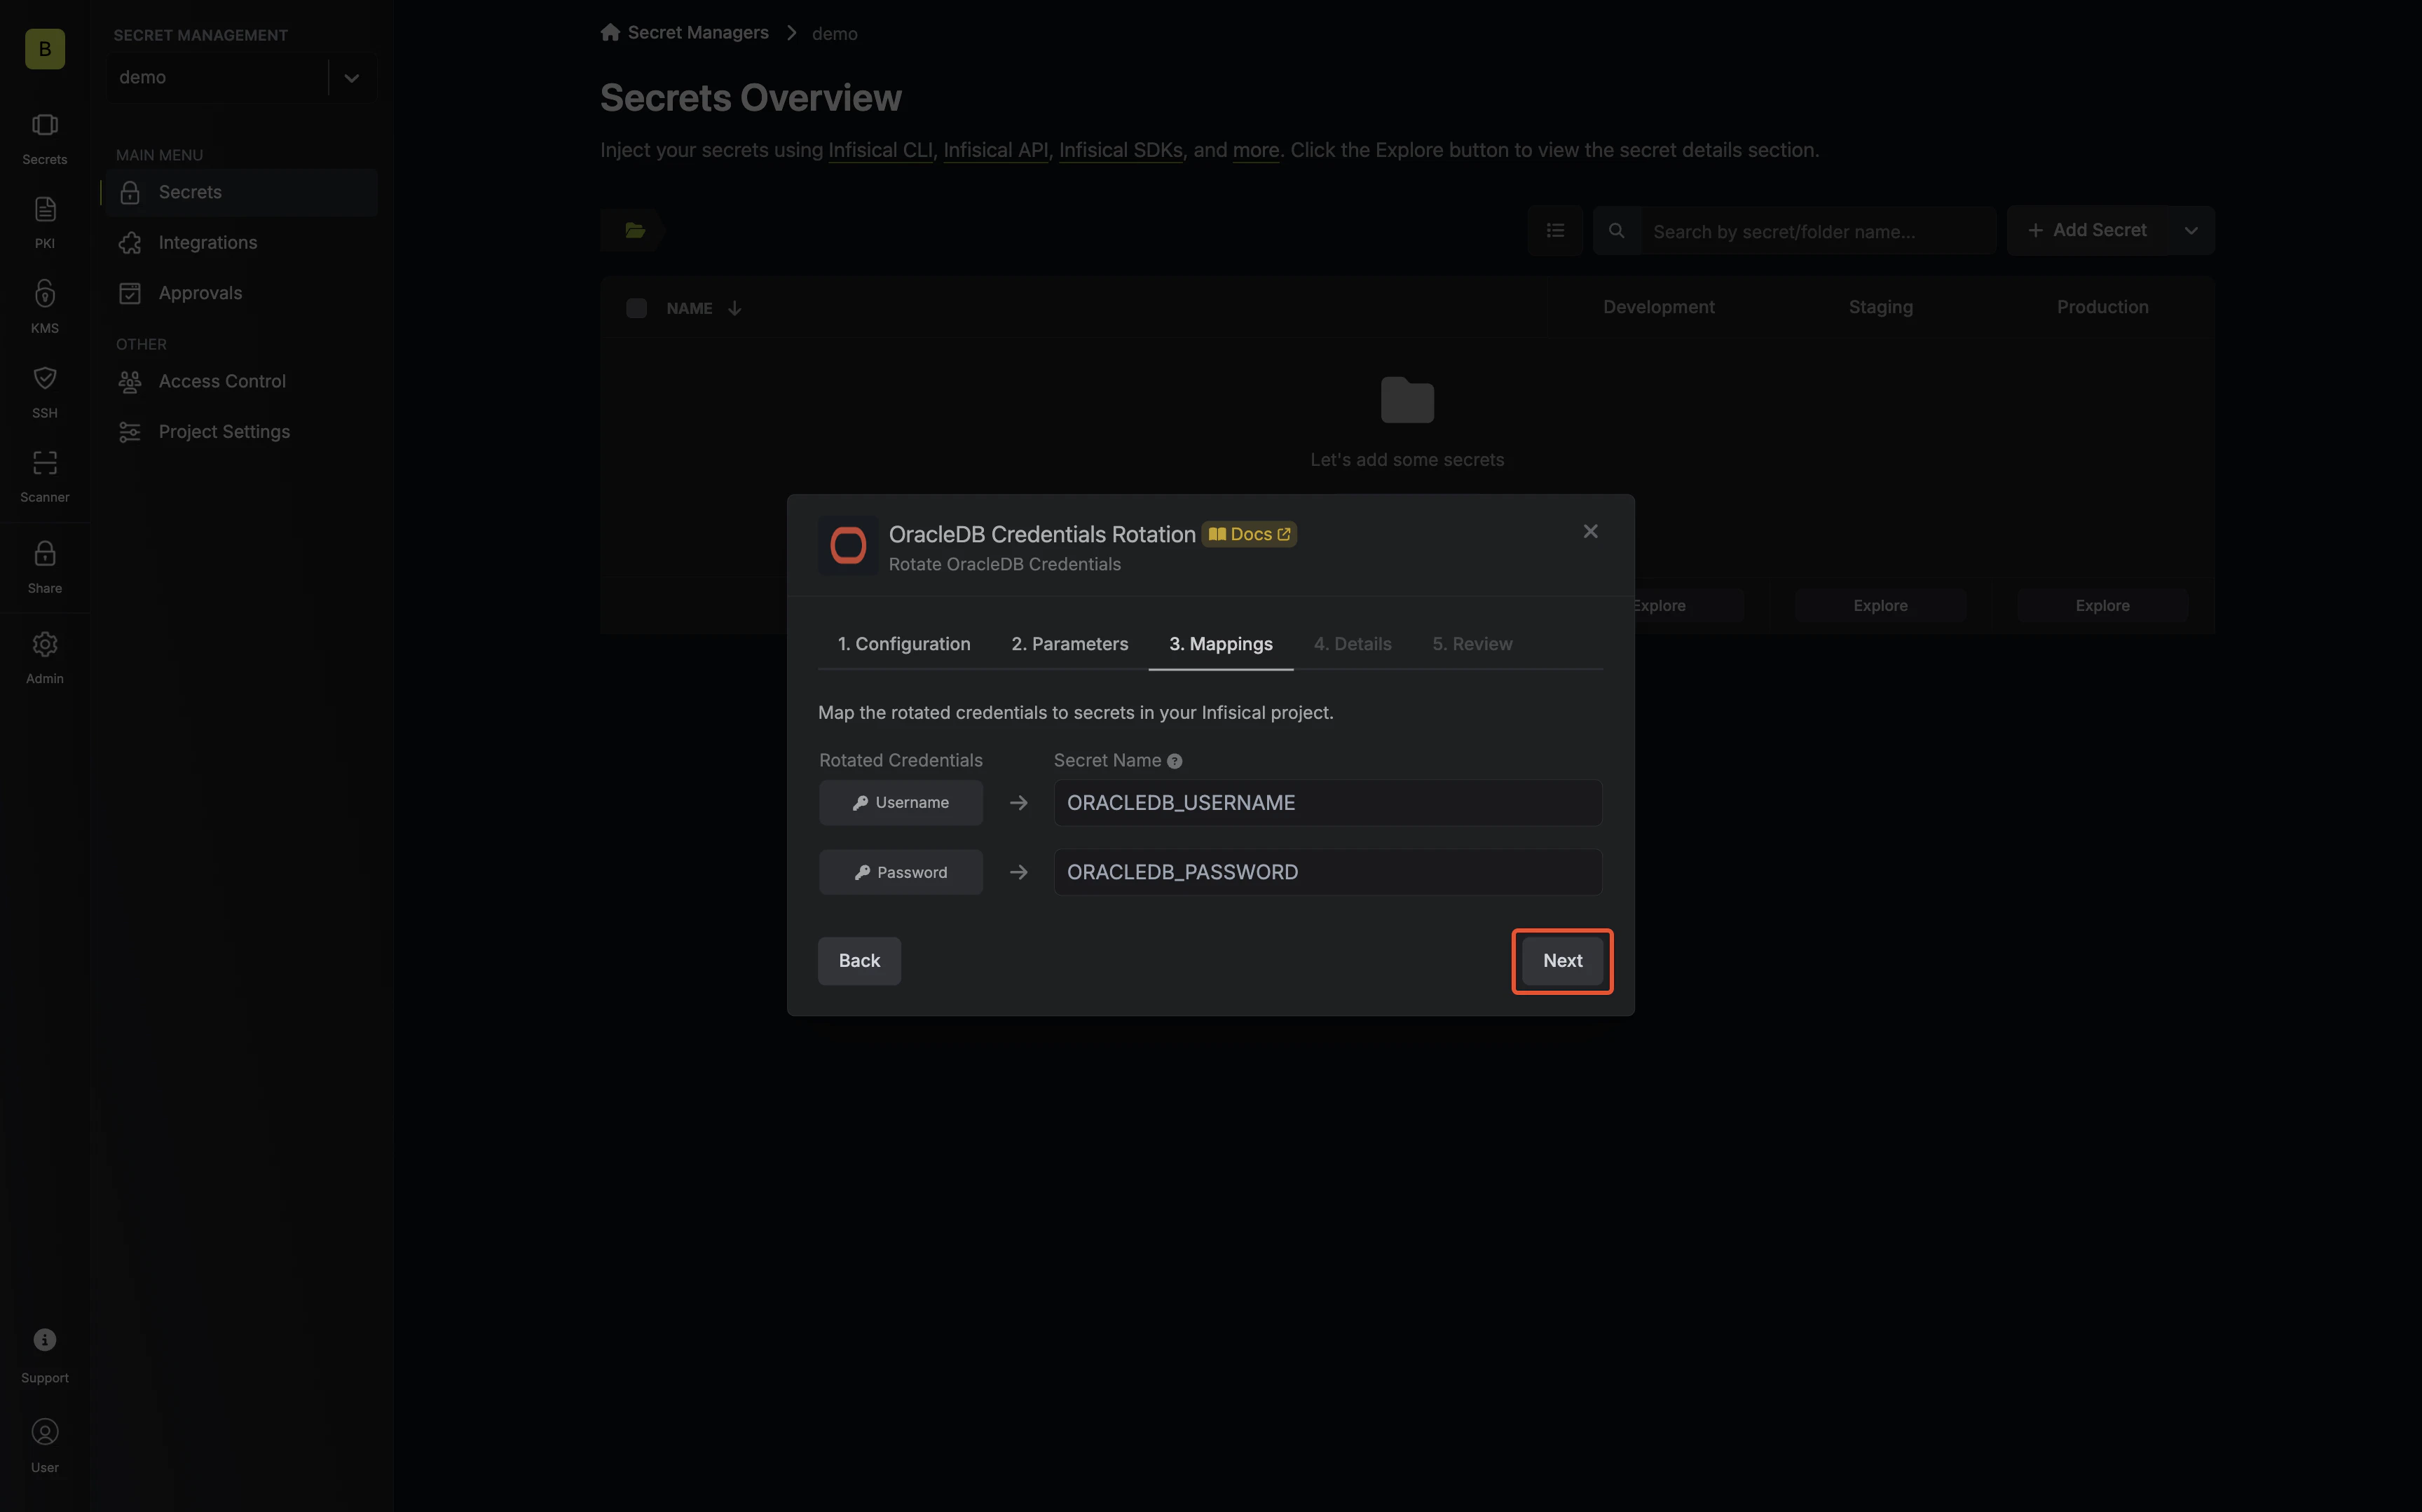Switch to the 1. Configuration tab
2422x1512 pixels.
(x=904, y=644)
